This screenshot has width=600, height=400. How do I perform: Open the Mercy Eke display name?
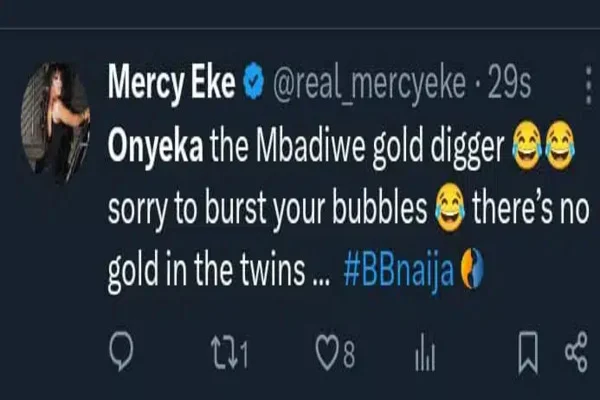(171, 83)
